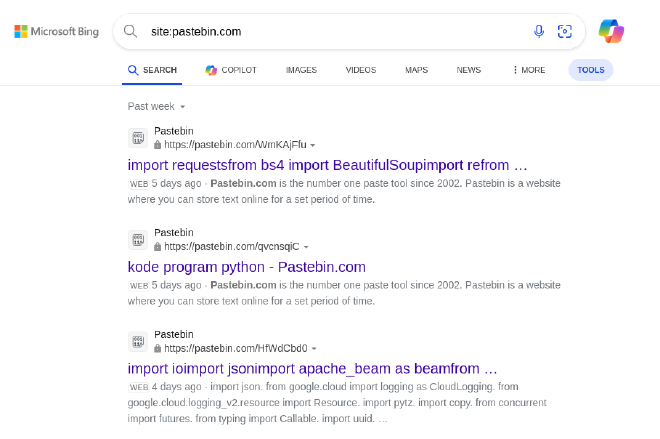Switch to the Images tab

coord(301,70)
